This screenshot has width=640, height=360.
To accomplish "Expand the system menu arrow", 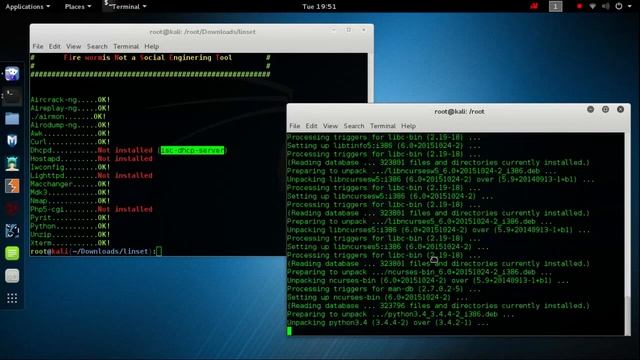I will [629, 7].
